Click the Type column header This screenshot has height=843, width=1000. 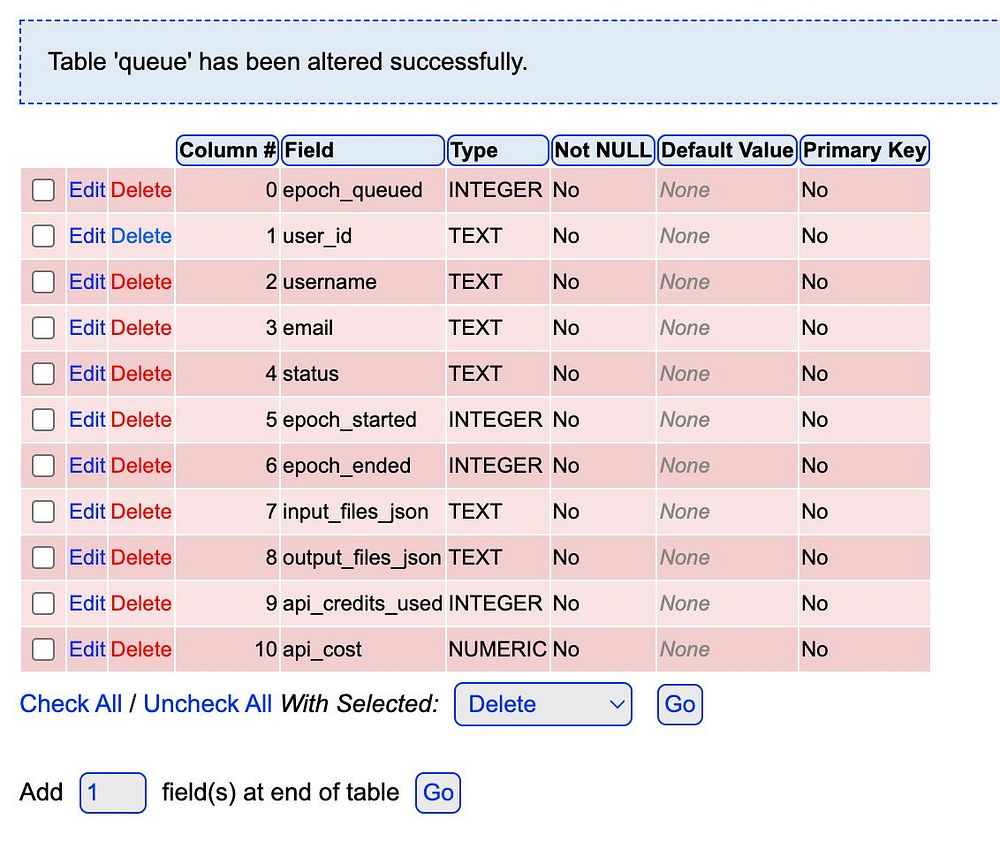(x=498, y=150)
